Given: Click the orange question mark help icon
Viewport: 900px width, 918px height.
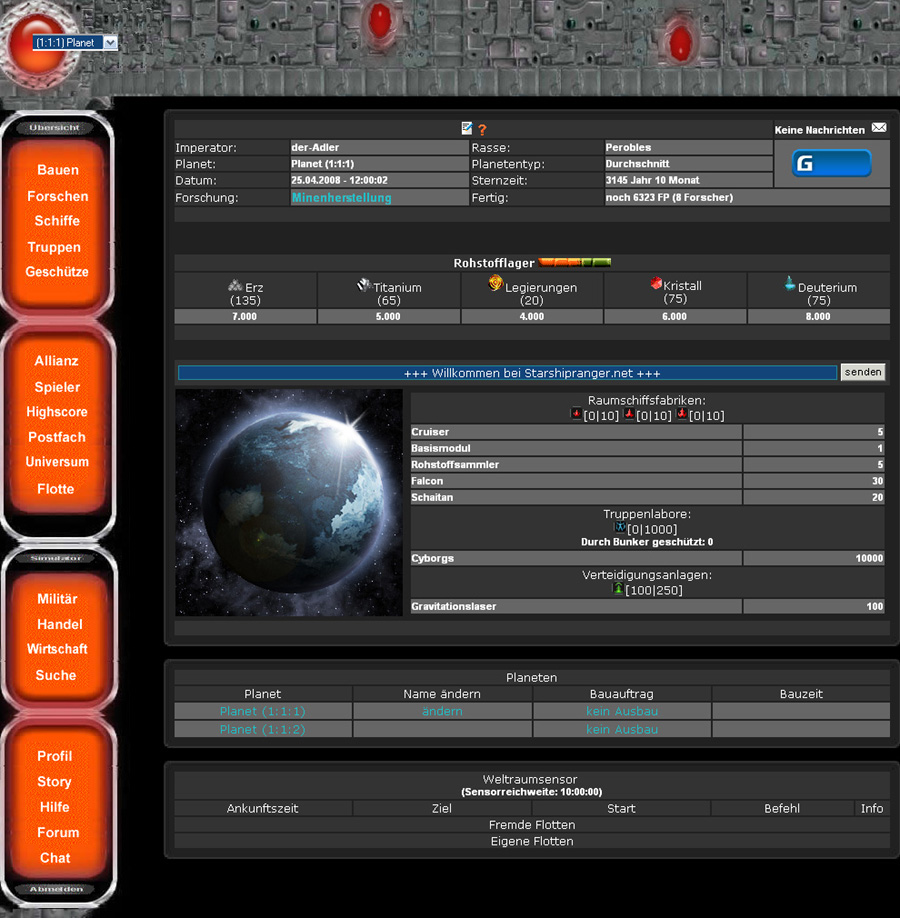Looking at the screenshot, I should (482, 130).
